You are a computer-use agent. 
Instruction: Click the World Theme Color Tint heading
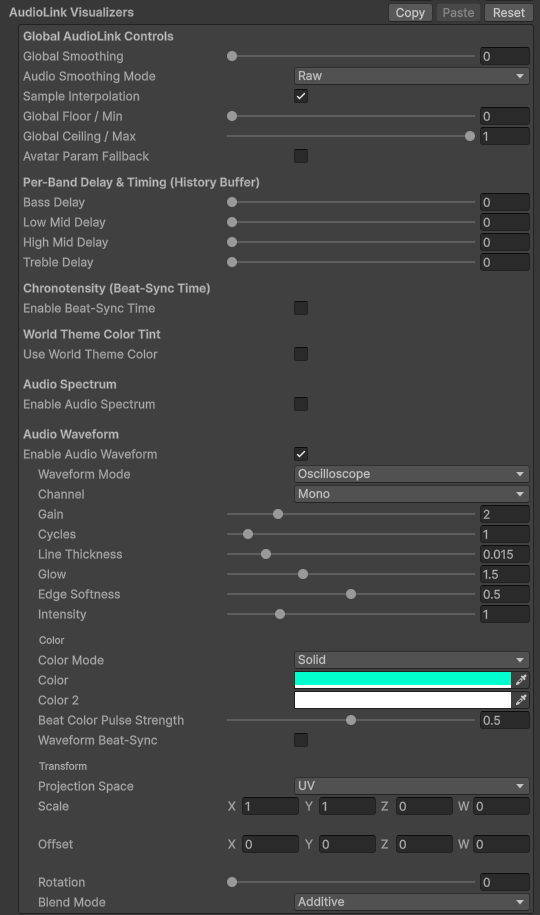pos(92,334)
